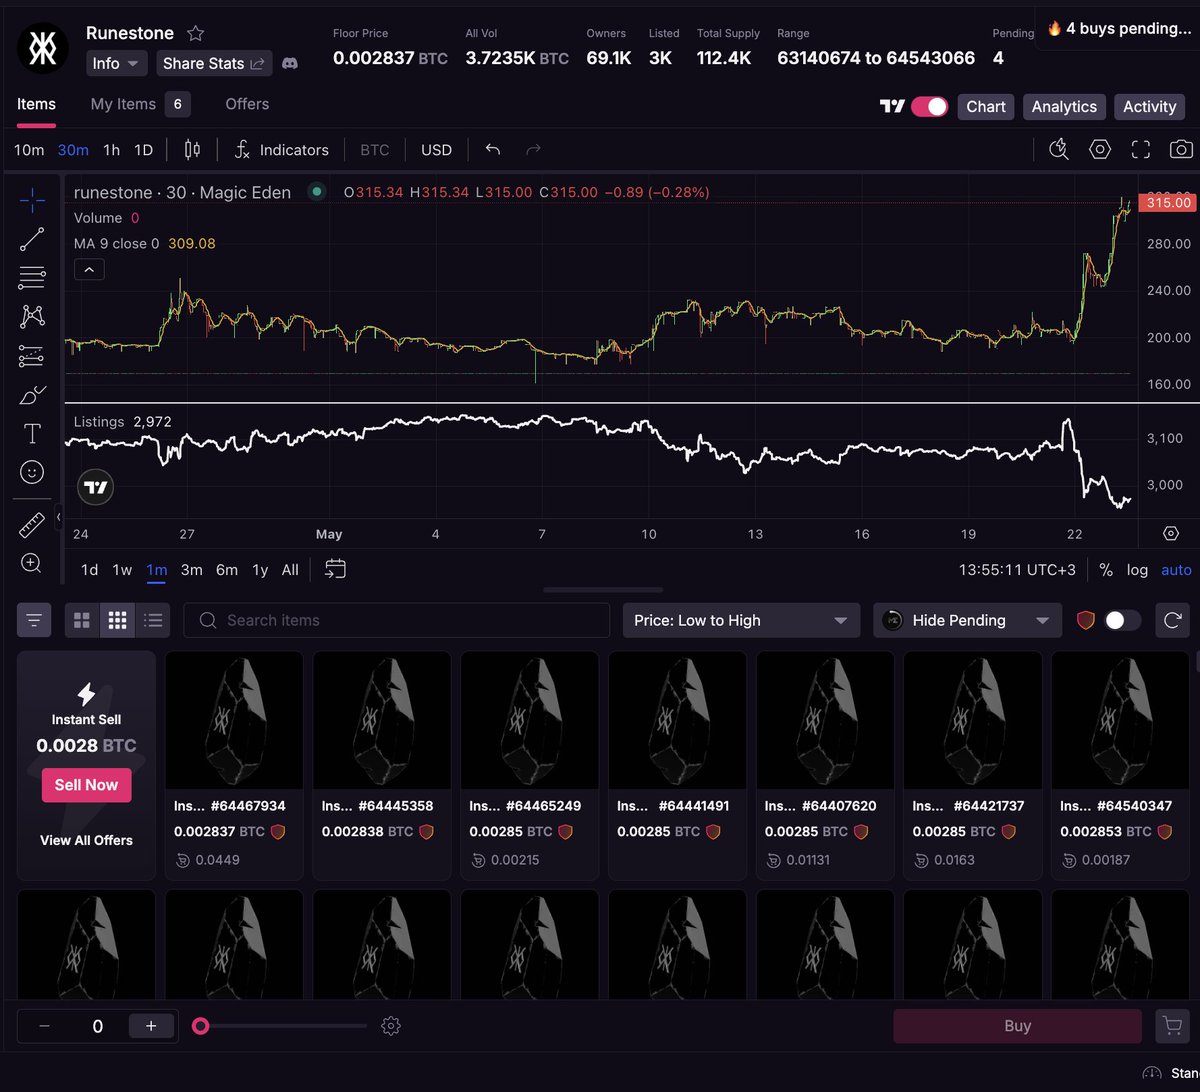
Task: Enter fullscreen chart mode
Action: pos(1141,150)
